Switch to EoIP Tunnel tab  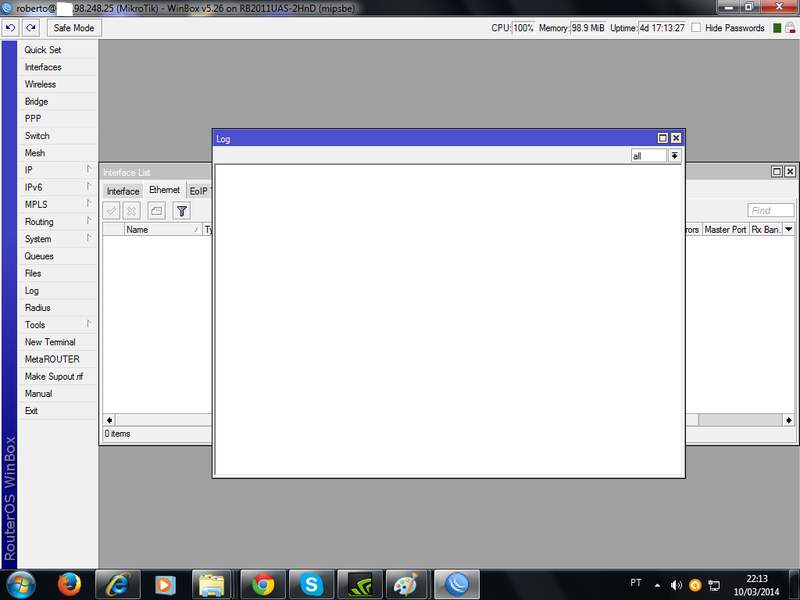[199, 191]
